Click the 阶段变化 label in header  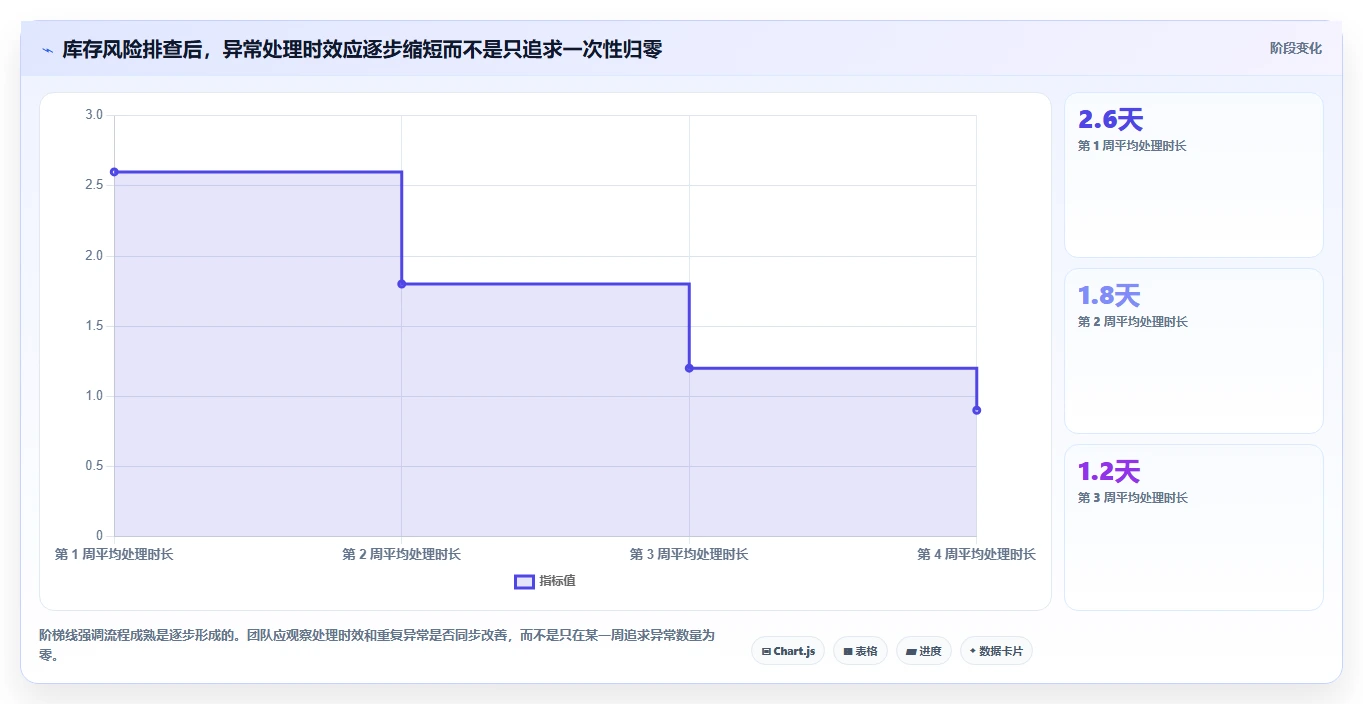point(1295,48)
